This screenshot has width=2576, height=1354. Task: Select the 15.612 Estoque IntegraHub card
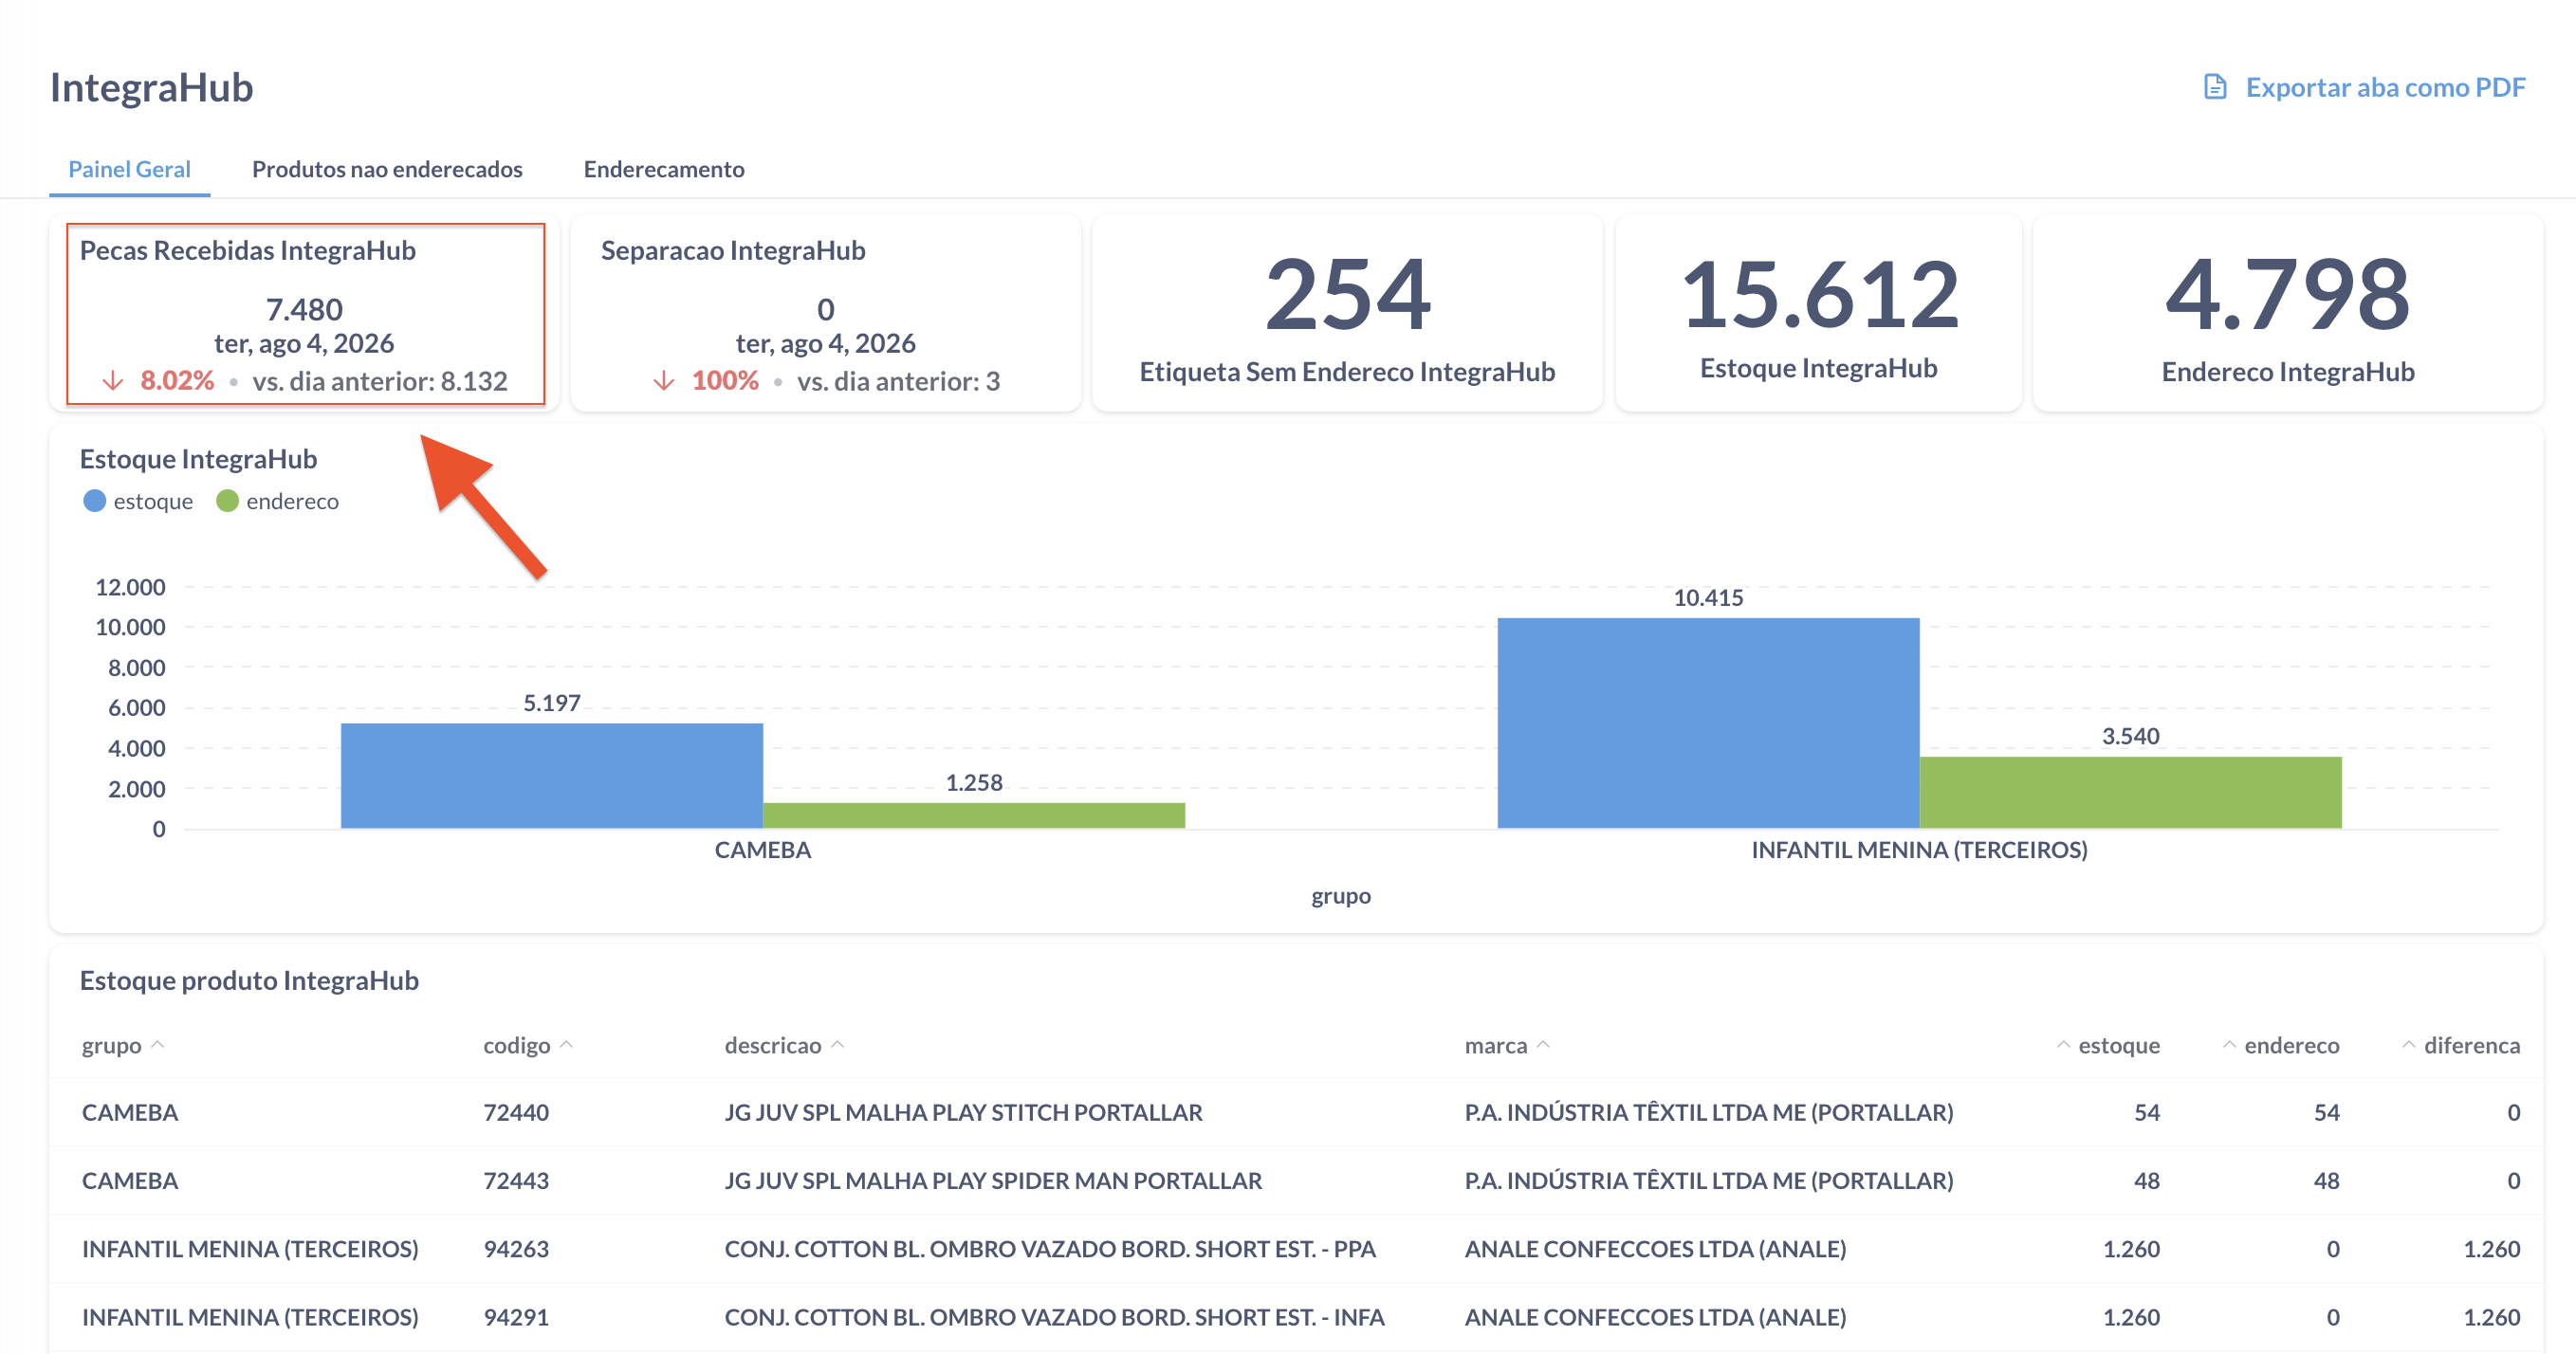(1819, 313)
